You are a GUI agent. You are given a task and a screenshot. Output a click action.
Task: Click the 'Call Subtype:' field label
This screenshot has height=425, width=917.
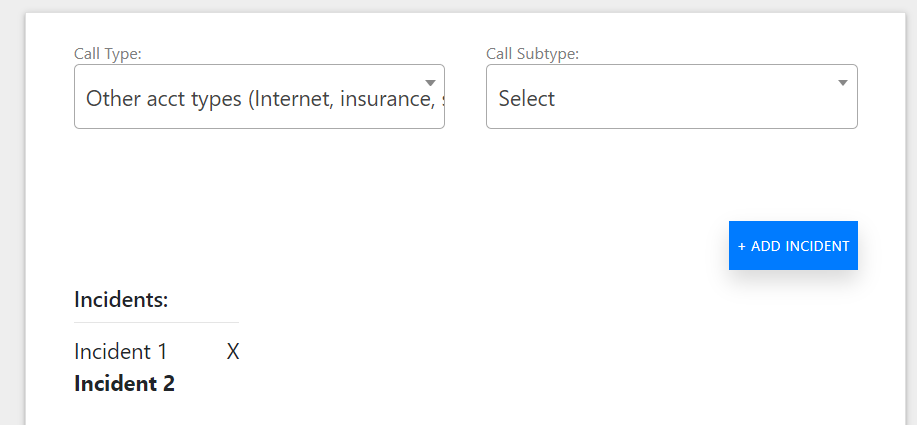[532, 54]
